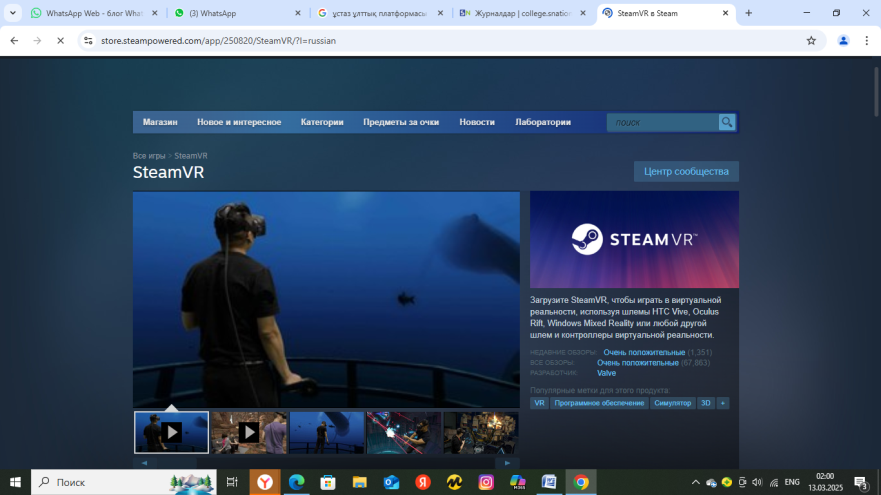Close the SteamVR в Steam tab

(725, 13)
